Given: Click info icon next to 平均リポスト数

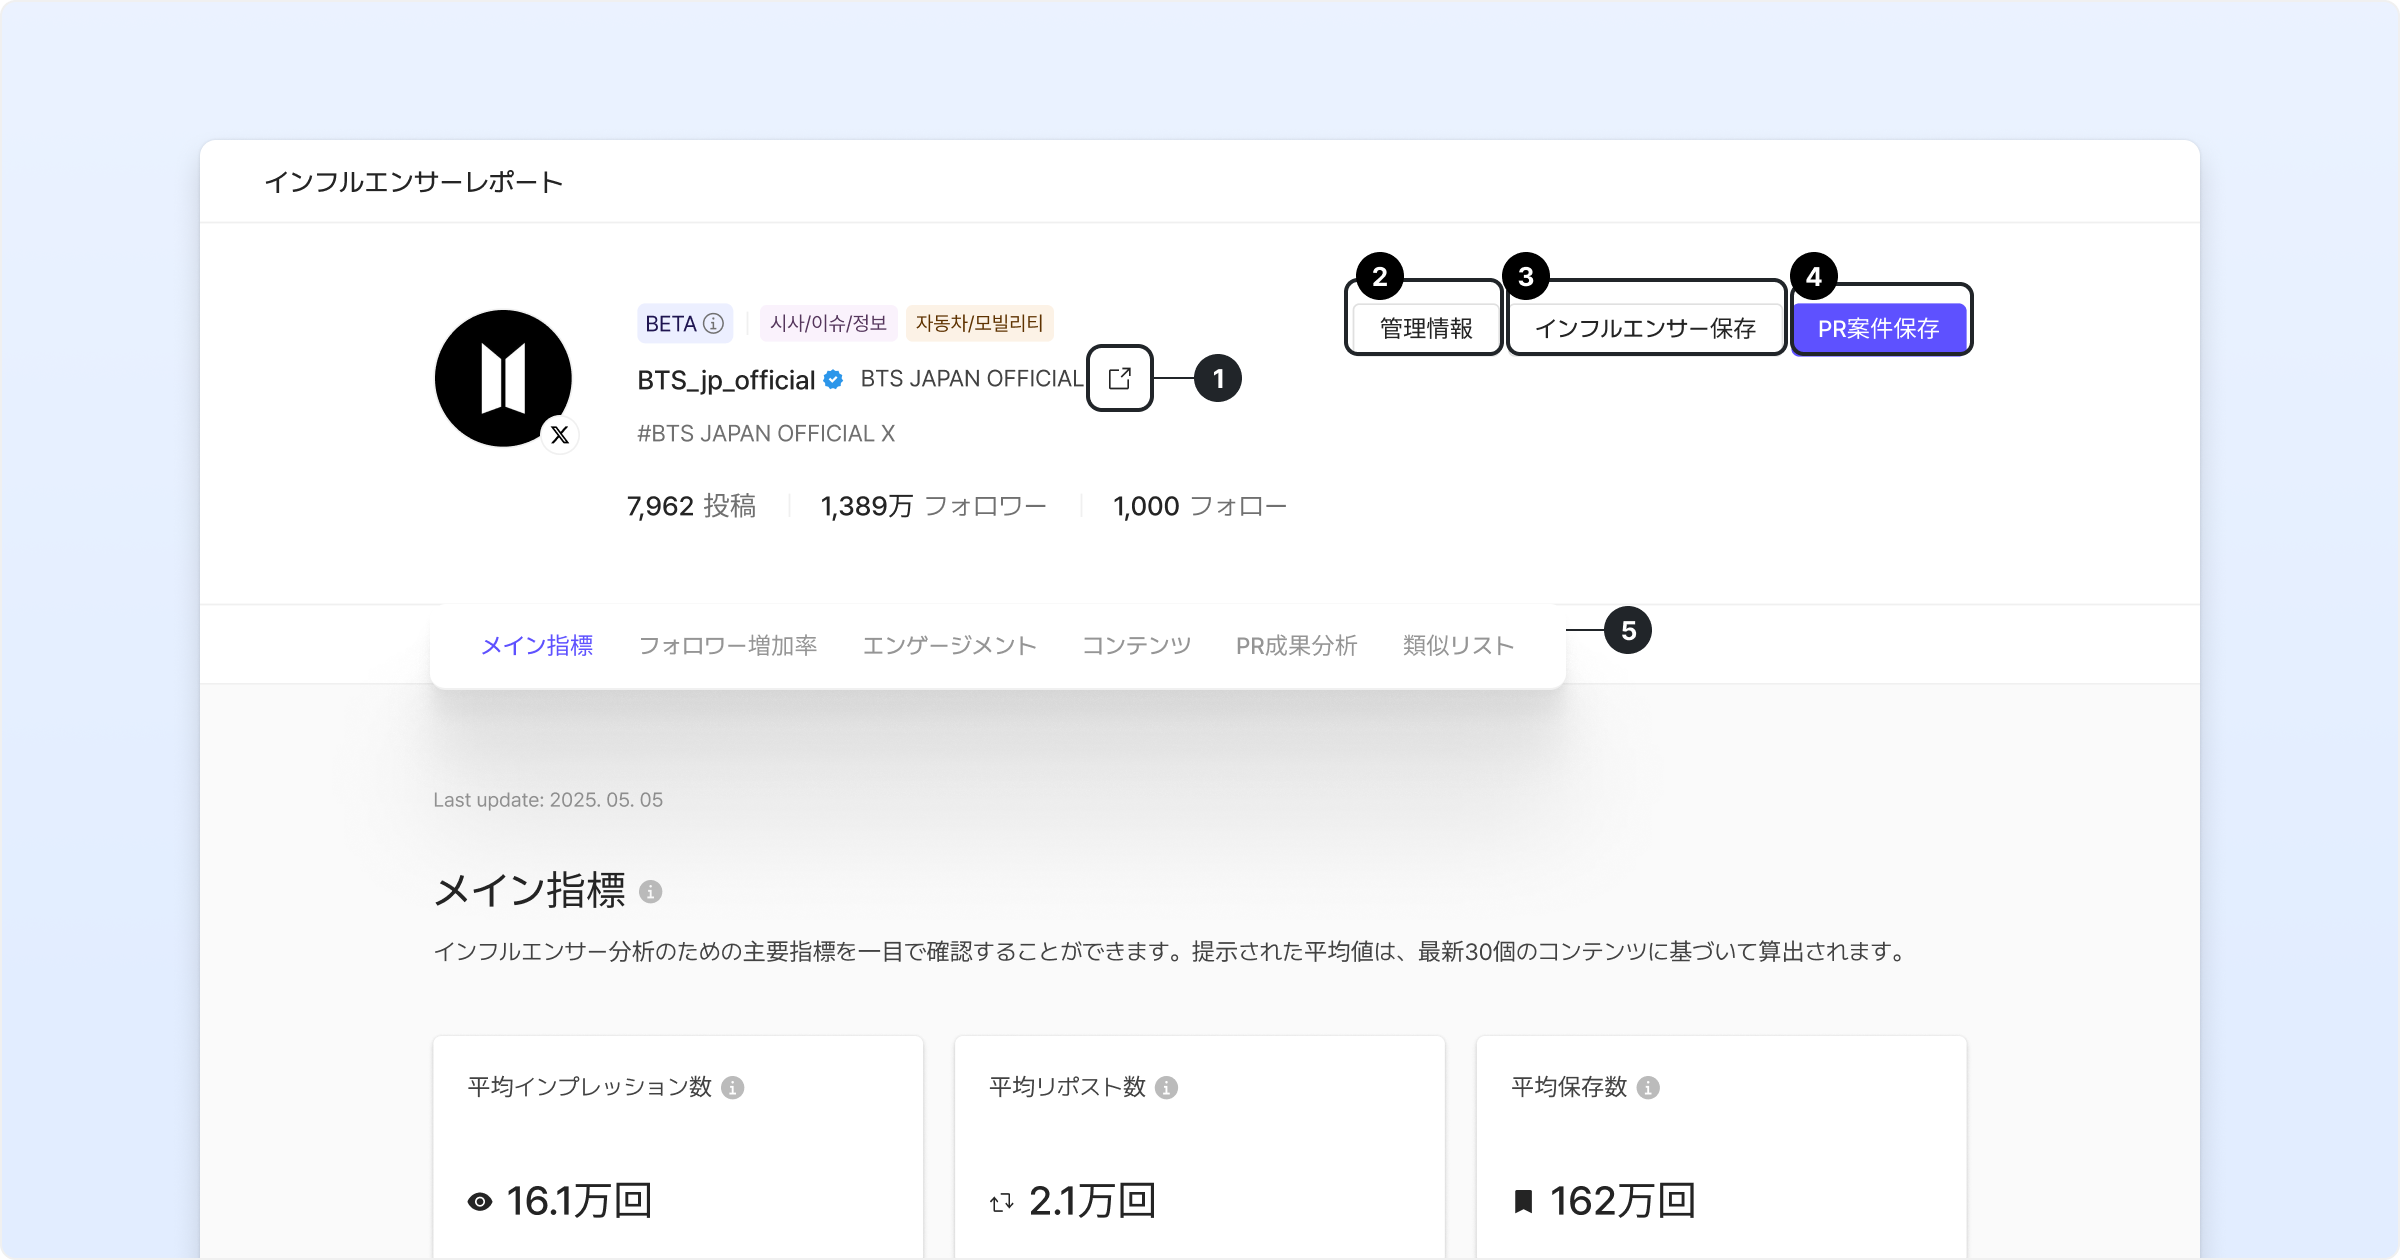Looking at the screenshot, I should pos(1166,1087).
